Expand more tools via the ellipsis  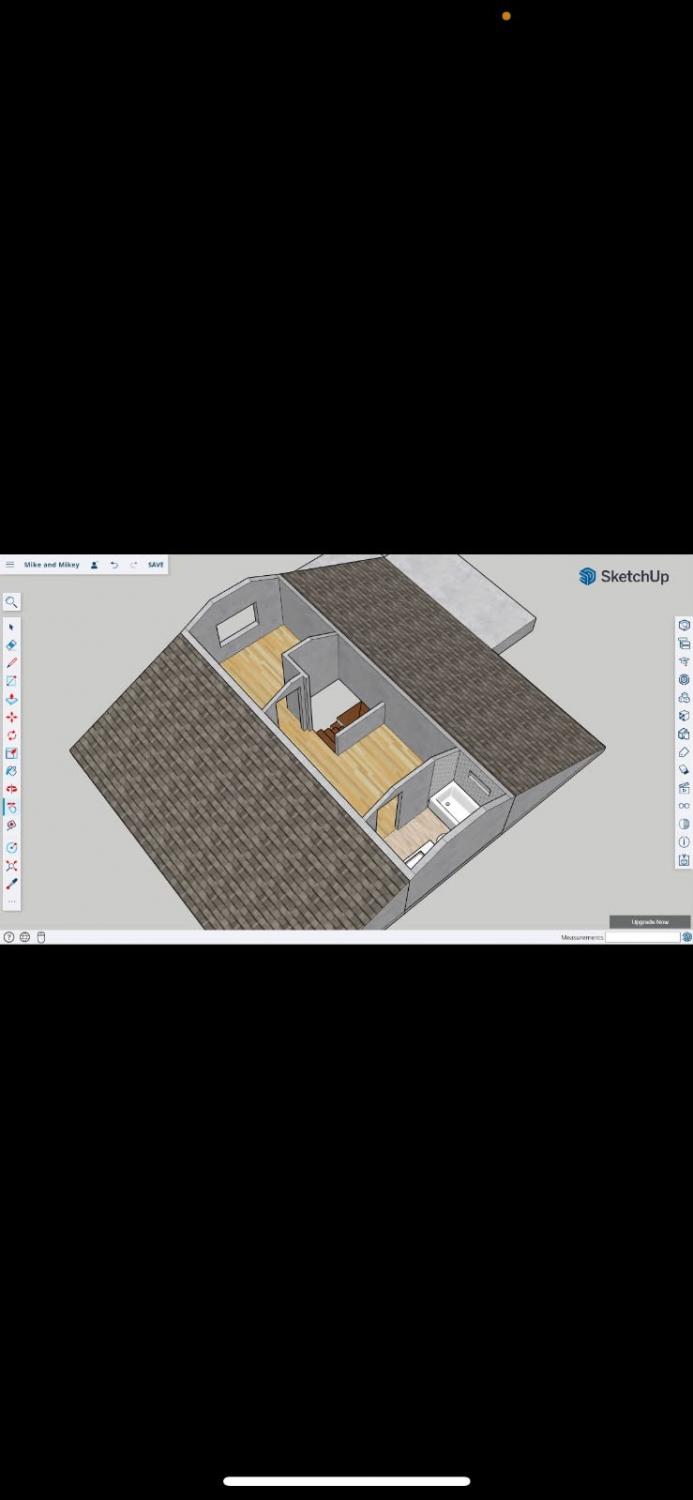(12, 901)
